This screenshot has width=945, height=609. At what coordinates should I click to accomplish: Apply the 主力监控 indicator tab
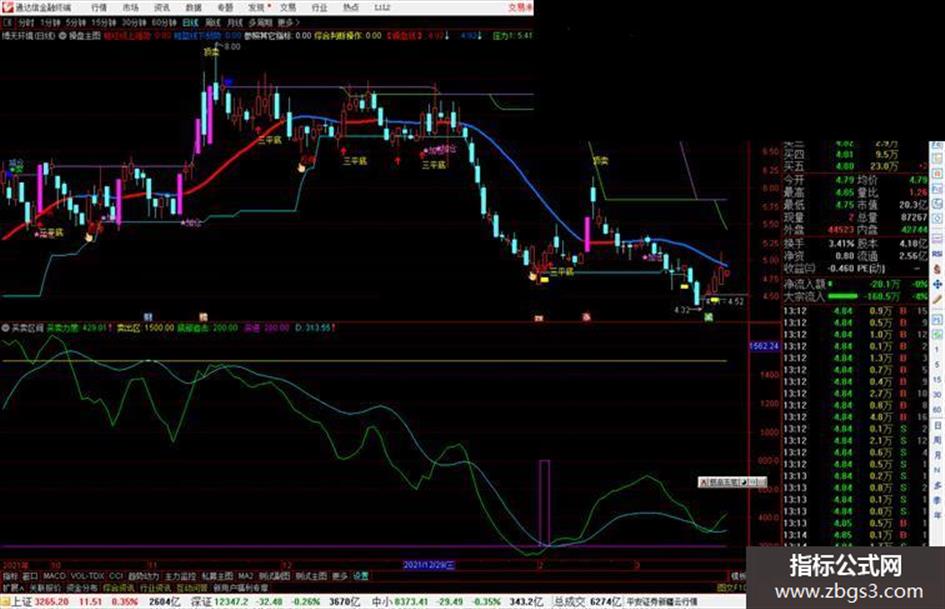click(180, 576)
